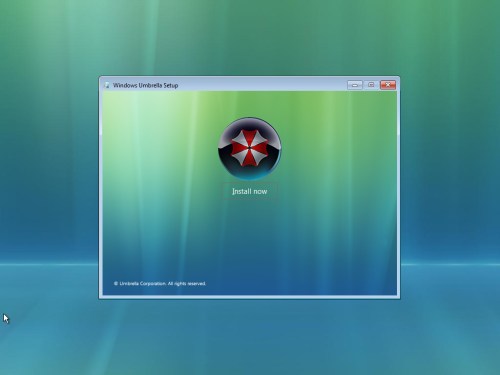Click the empty title bar area beside the title
The image size is (500, 375).
[262, 85]
